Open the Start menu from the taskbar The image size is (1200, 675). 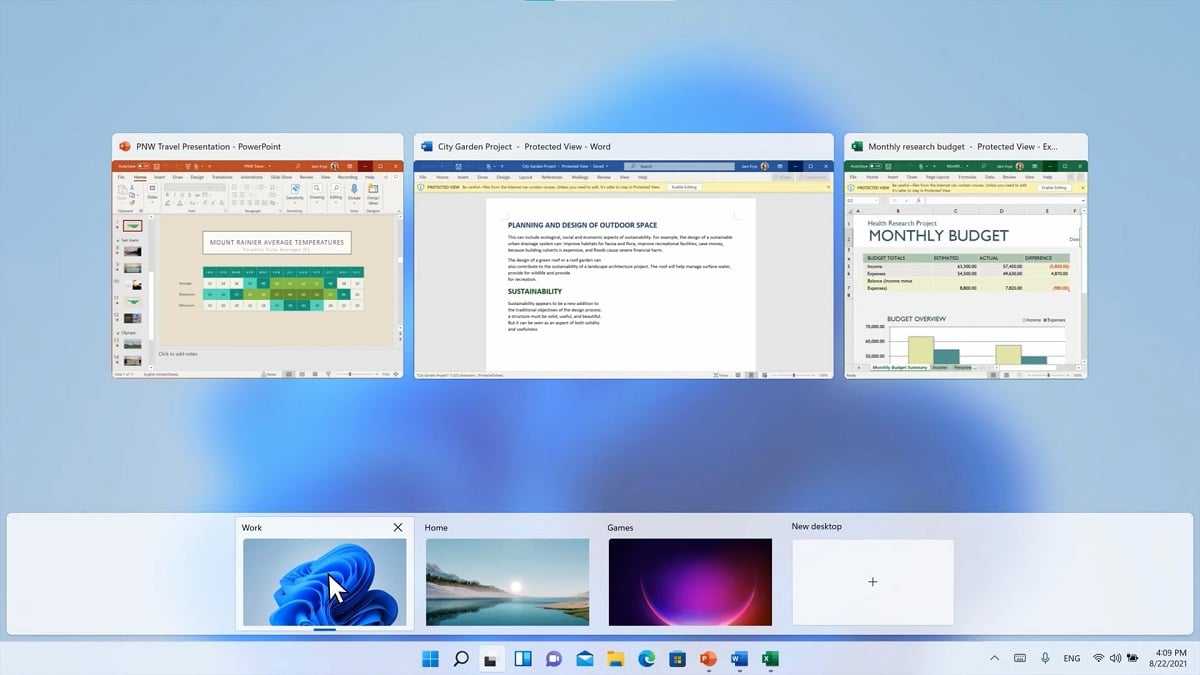[430, 658]
